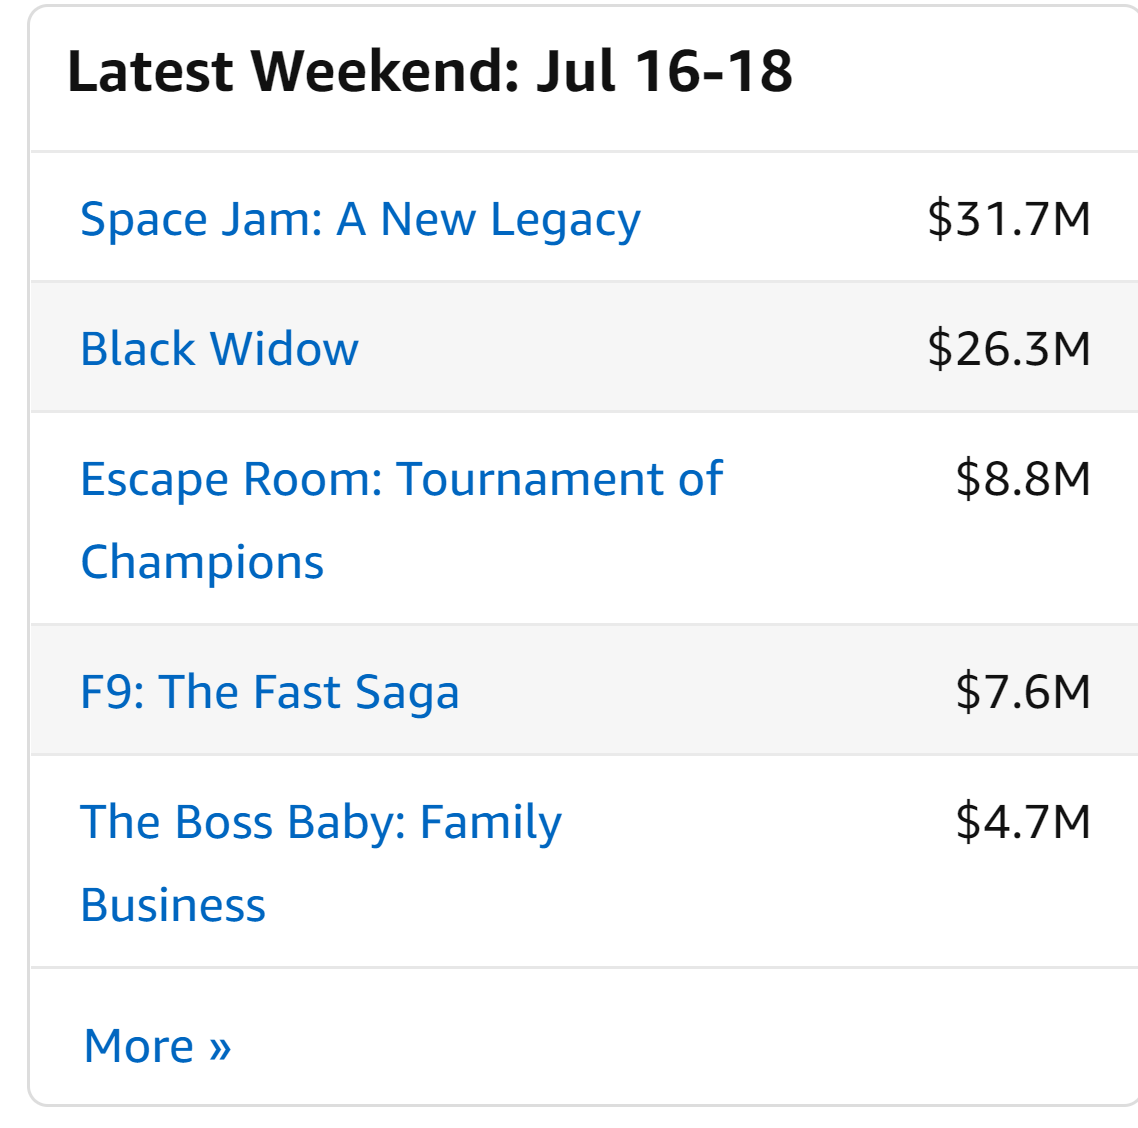
Task: Click the $8.8M gross for Escape Room
Action: tap(1022, 479)
